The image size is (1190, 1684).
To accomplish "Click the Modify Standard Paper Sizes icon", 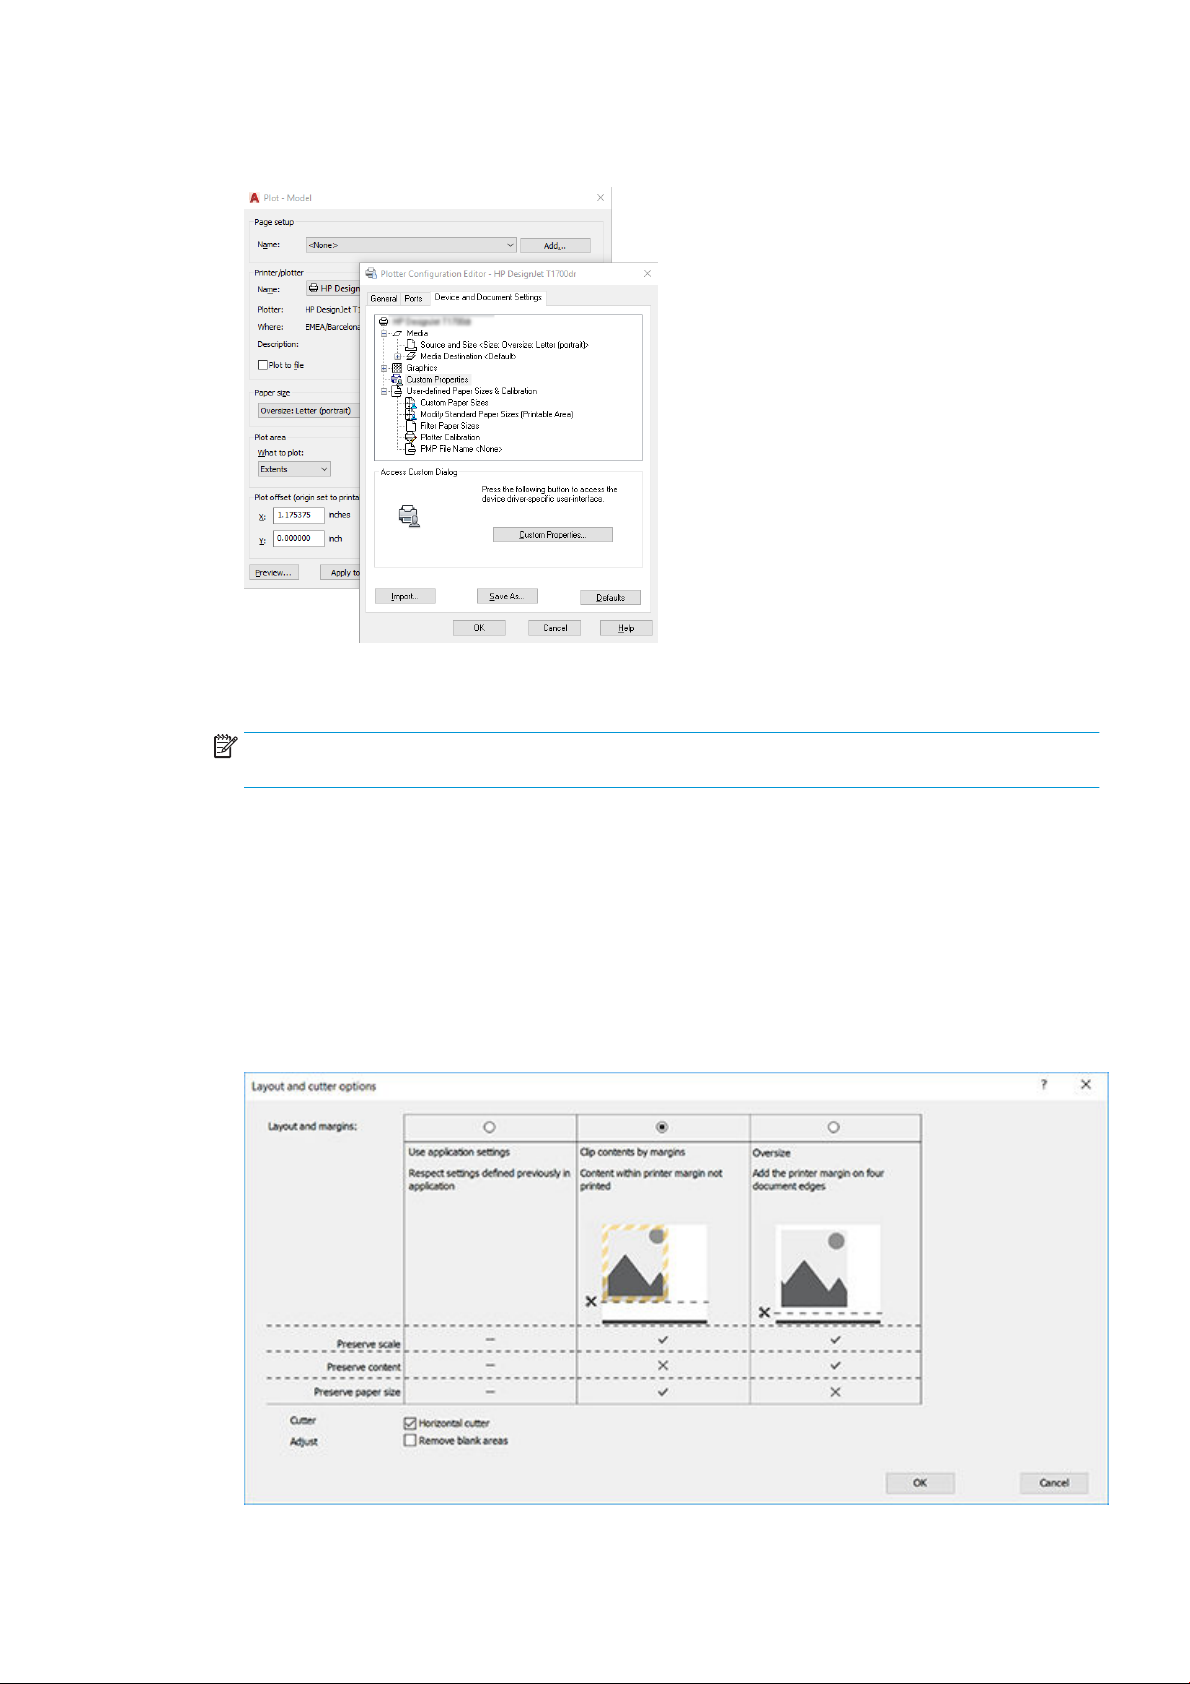I will pyautogui.click(x=411, y=414).
